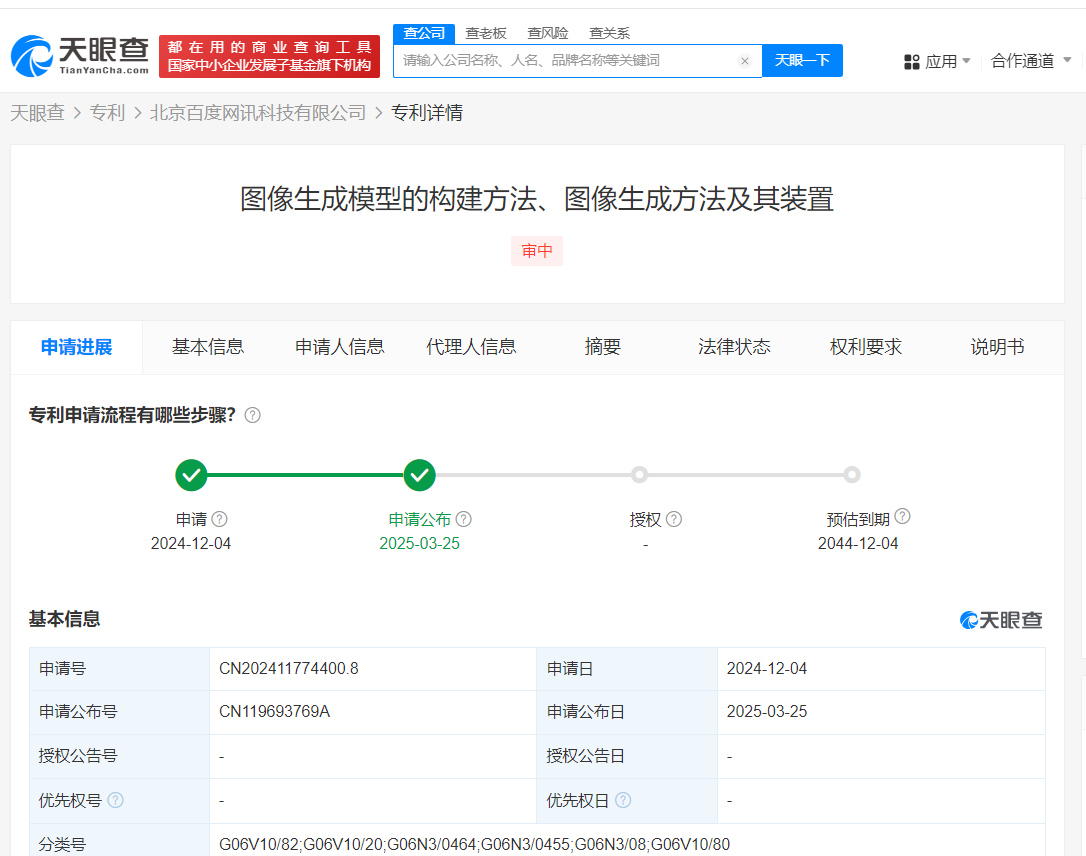This screenshot has width=1086, height=856.
Task: Click the help icon next to 申请公布
Action: pos(464,519)
